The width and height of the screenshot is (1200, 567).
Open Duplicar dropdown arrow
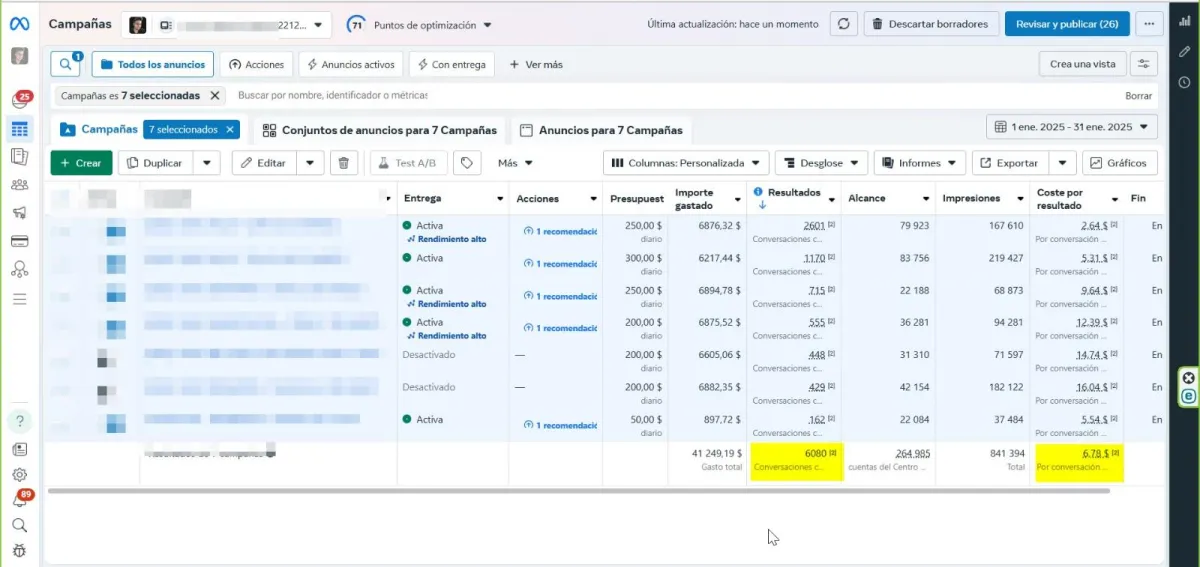coord(207,163)
